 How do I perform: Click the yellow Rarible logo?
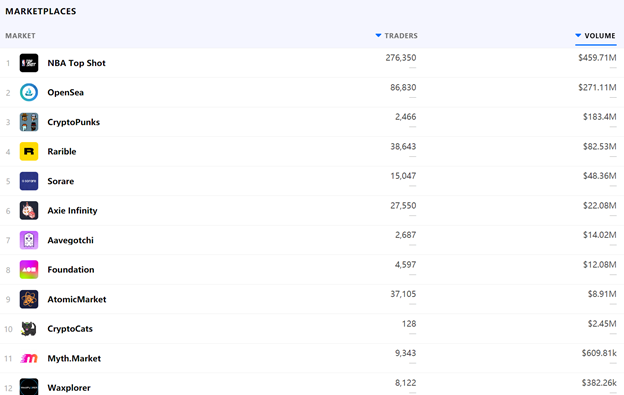(29, 152)
